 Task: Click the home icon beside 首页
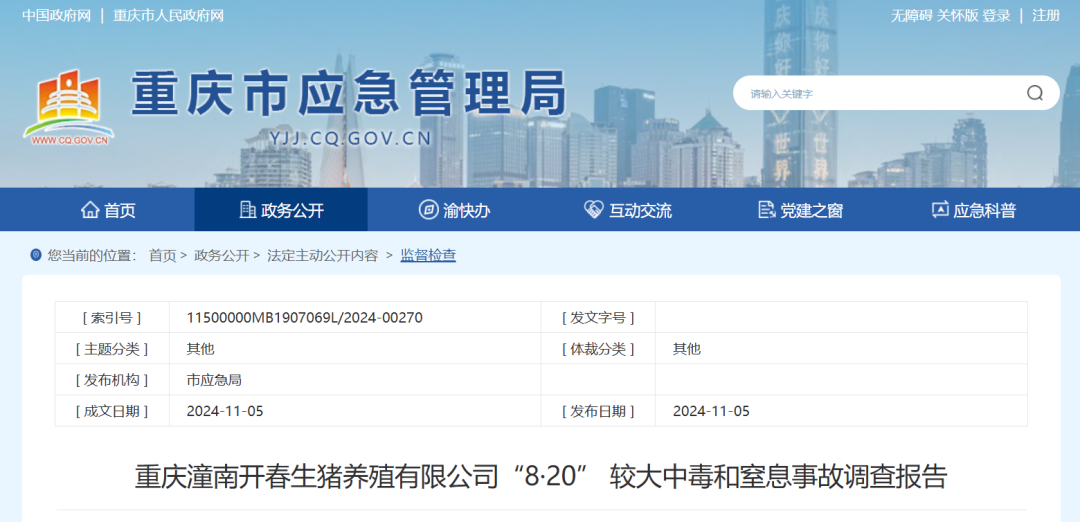coord(90,210)
